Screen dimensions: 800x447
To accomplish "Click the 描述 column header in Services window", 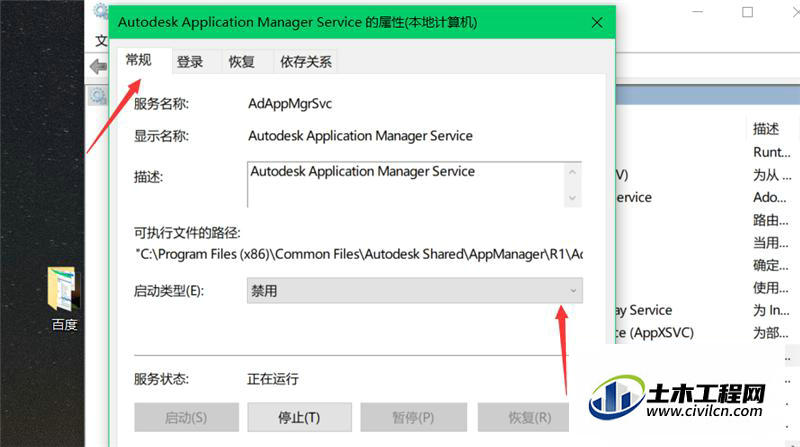I will 766,129.
